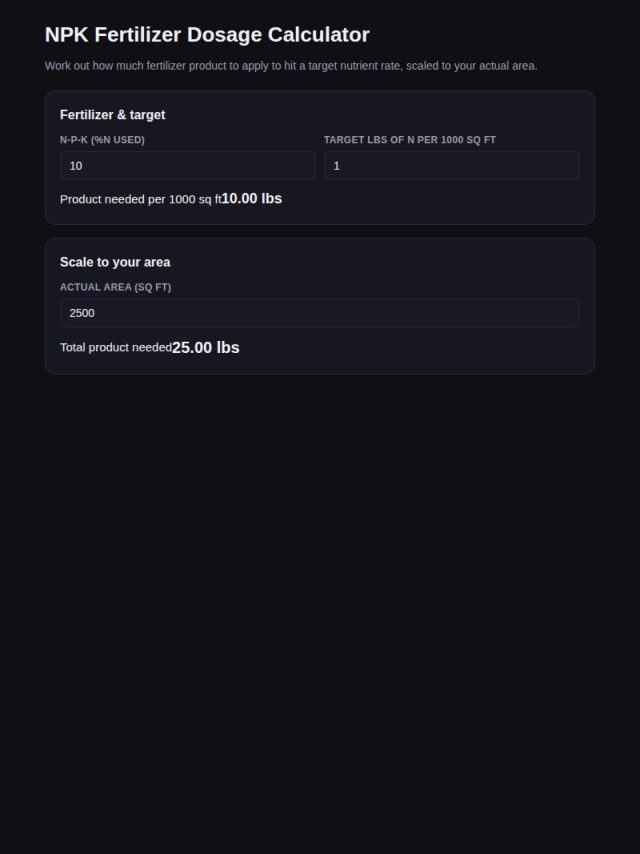The width and height of the screenshot is (640, 854).
Task: Click the N-P-K (%N USED) label
Action: point(102,140)
